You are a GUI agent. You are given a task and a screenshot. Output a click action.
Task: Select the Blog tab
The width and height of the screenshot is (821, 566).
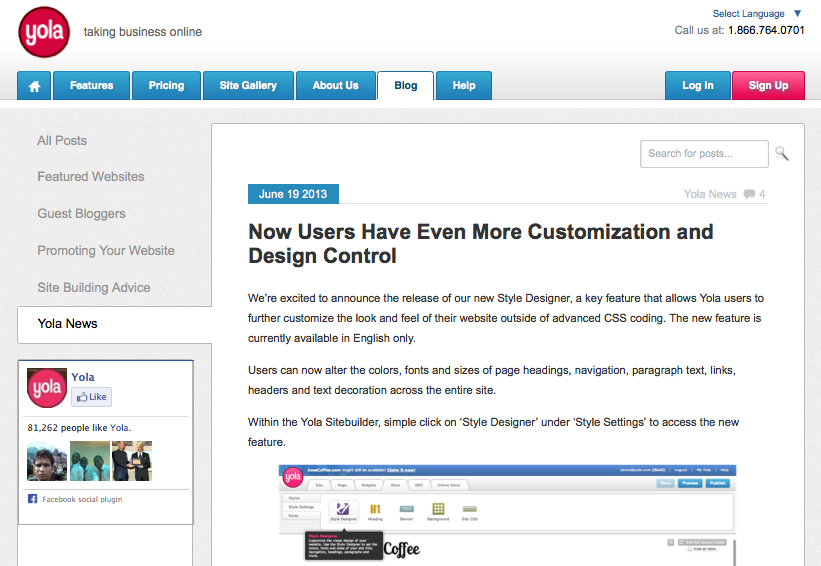pos(406,85)
